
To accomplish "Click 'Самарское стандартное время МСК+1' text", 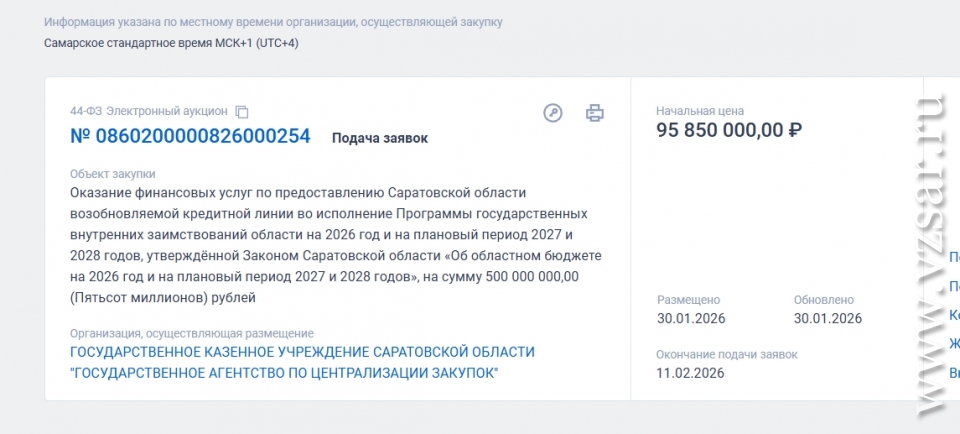I will click(171, 43).
